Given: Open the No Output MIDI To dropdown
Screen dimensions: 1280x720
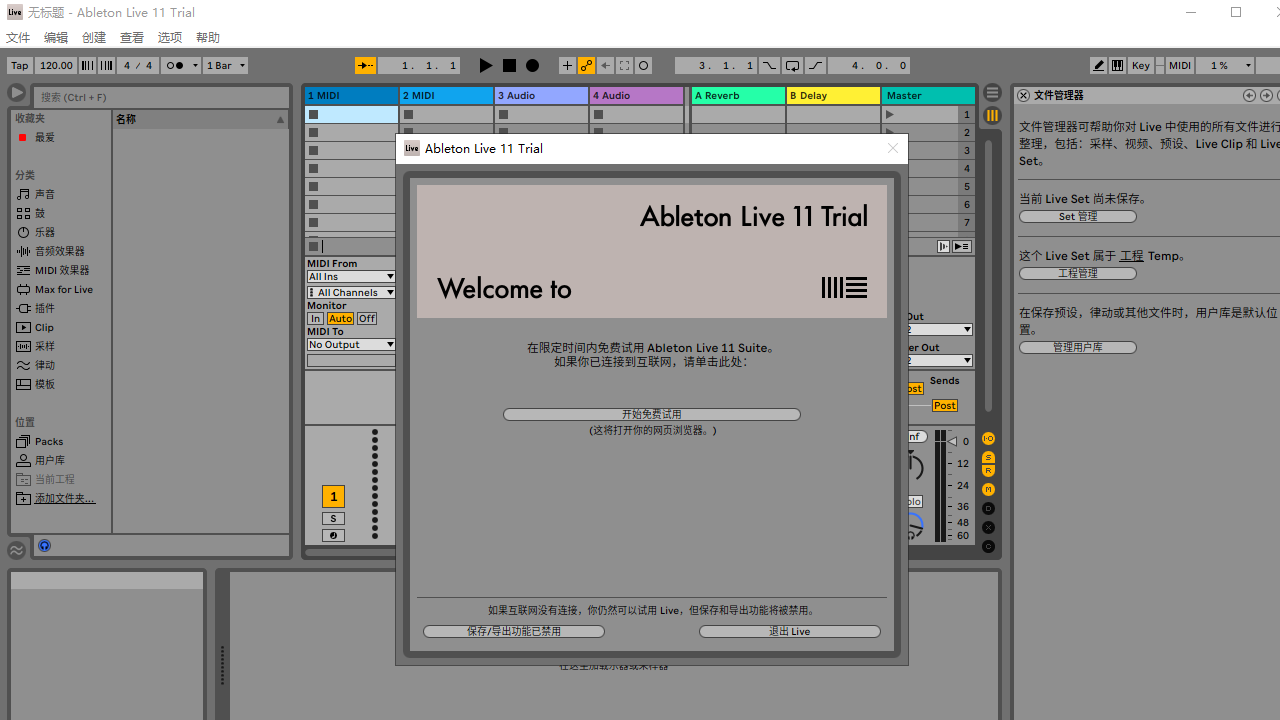Looking at the screenshot, I should click(351, 344).
